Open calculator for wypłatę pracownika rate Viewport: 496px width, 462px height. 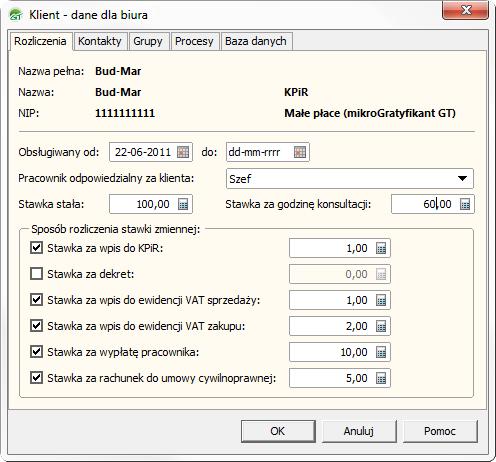tap(381, 352)
